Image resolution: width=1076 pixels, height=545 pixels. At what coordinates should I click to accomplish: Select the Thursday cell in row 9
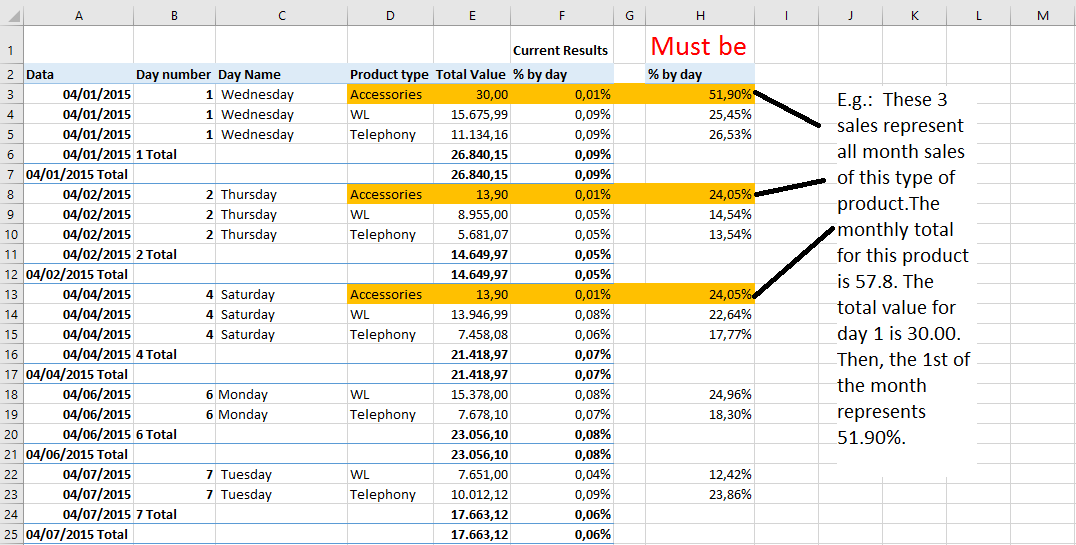pyautogui.click(x=281, y=214)
